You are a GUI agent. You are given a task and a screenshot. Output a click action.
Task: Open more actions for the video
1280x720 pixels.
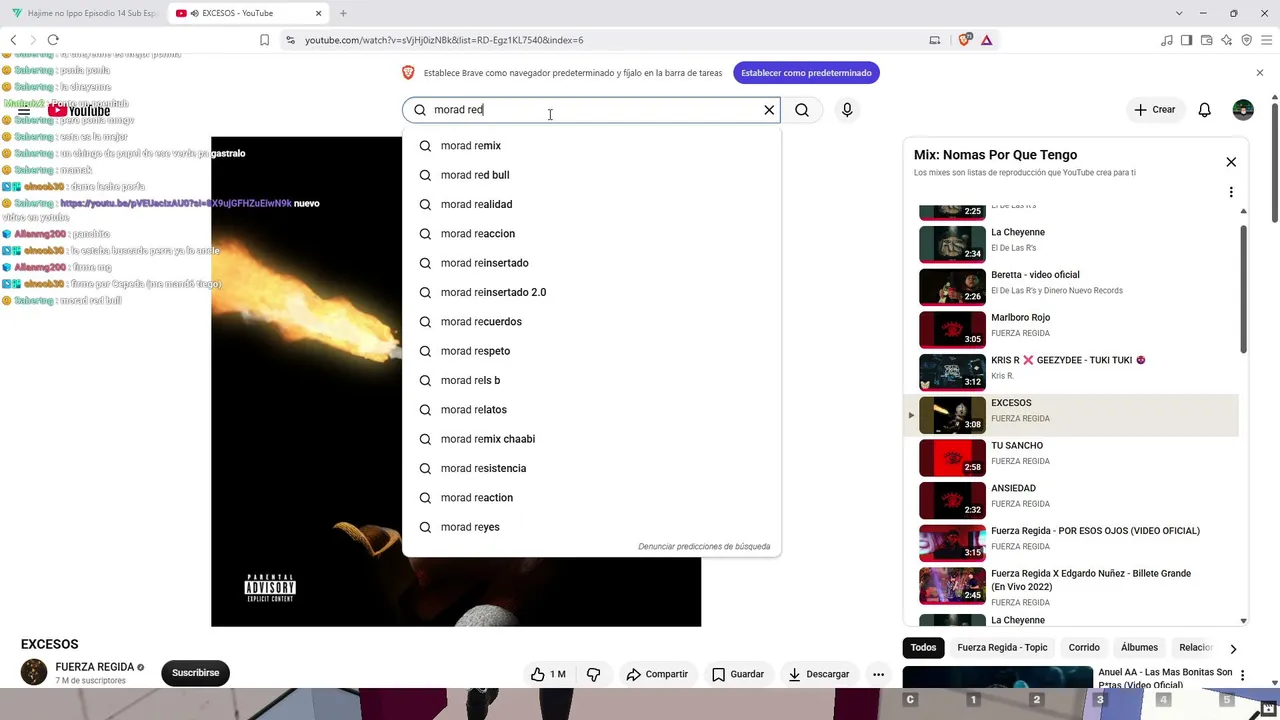(x=878, y=674)
